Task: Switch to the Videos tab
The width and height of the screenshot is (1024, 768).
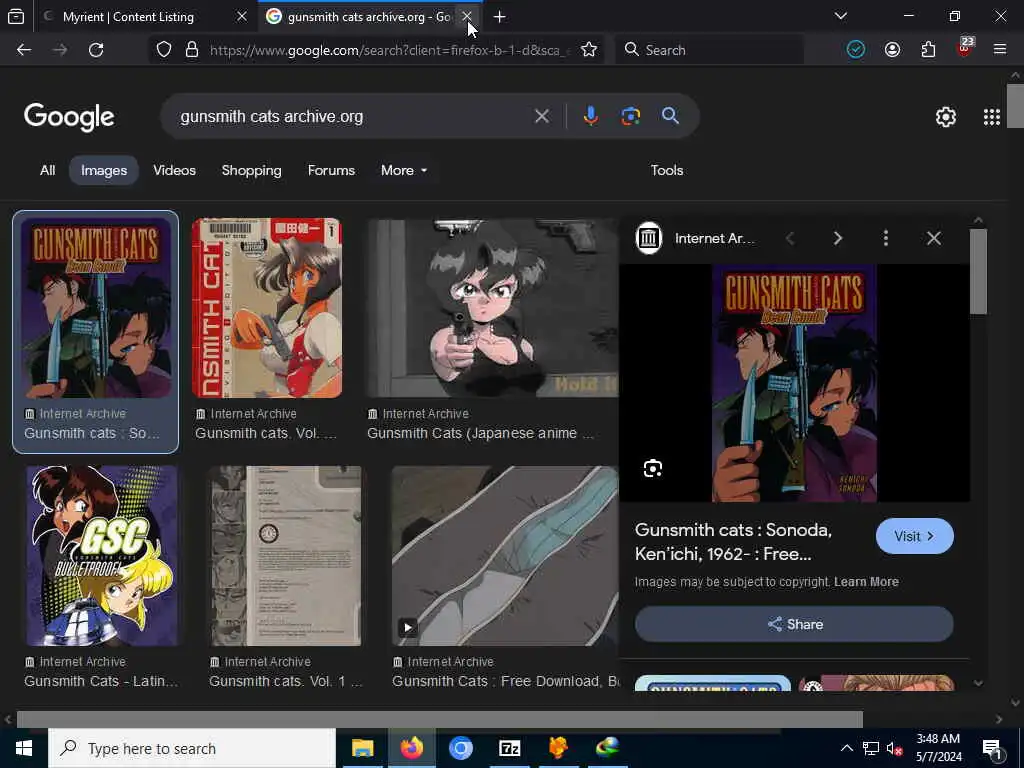Action: 174,170
